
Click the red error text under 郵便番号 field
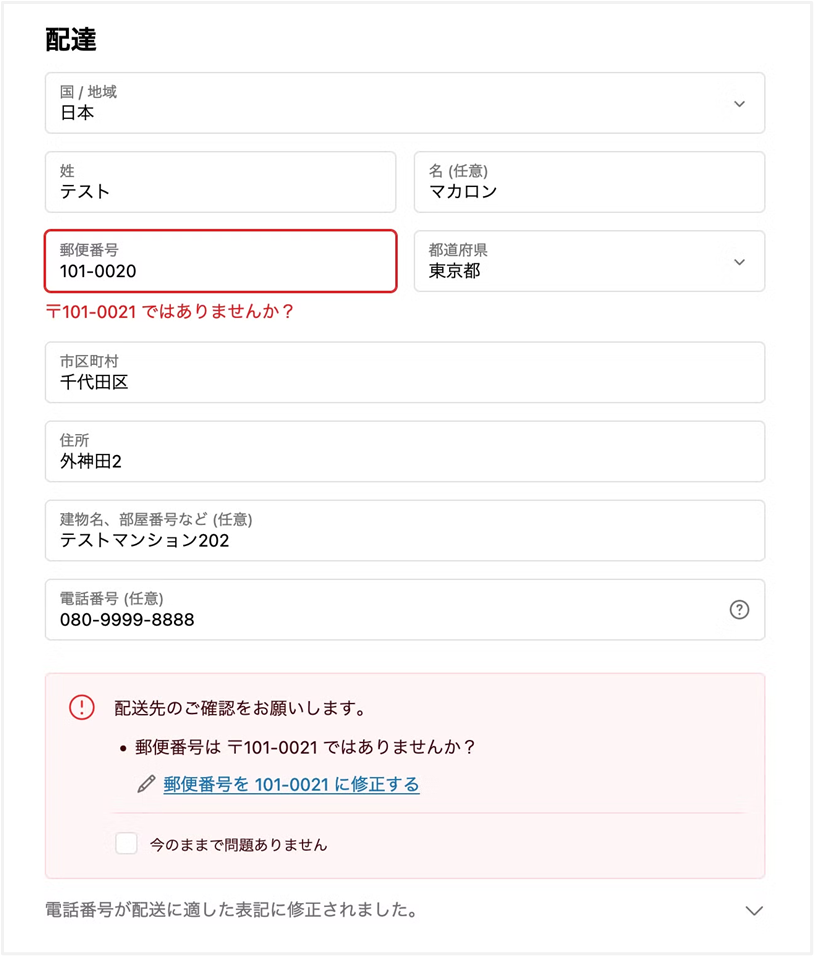tap(169, 312)
